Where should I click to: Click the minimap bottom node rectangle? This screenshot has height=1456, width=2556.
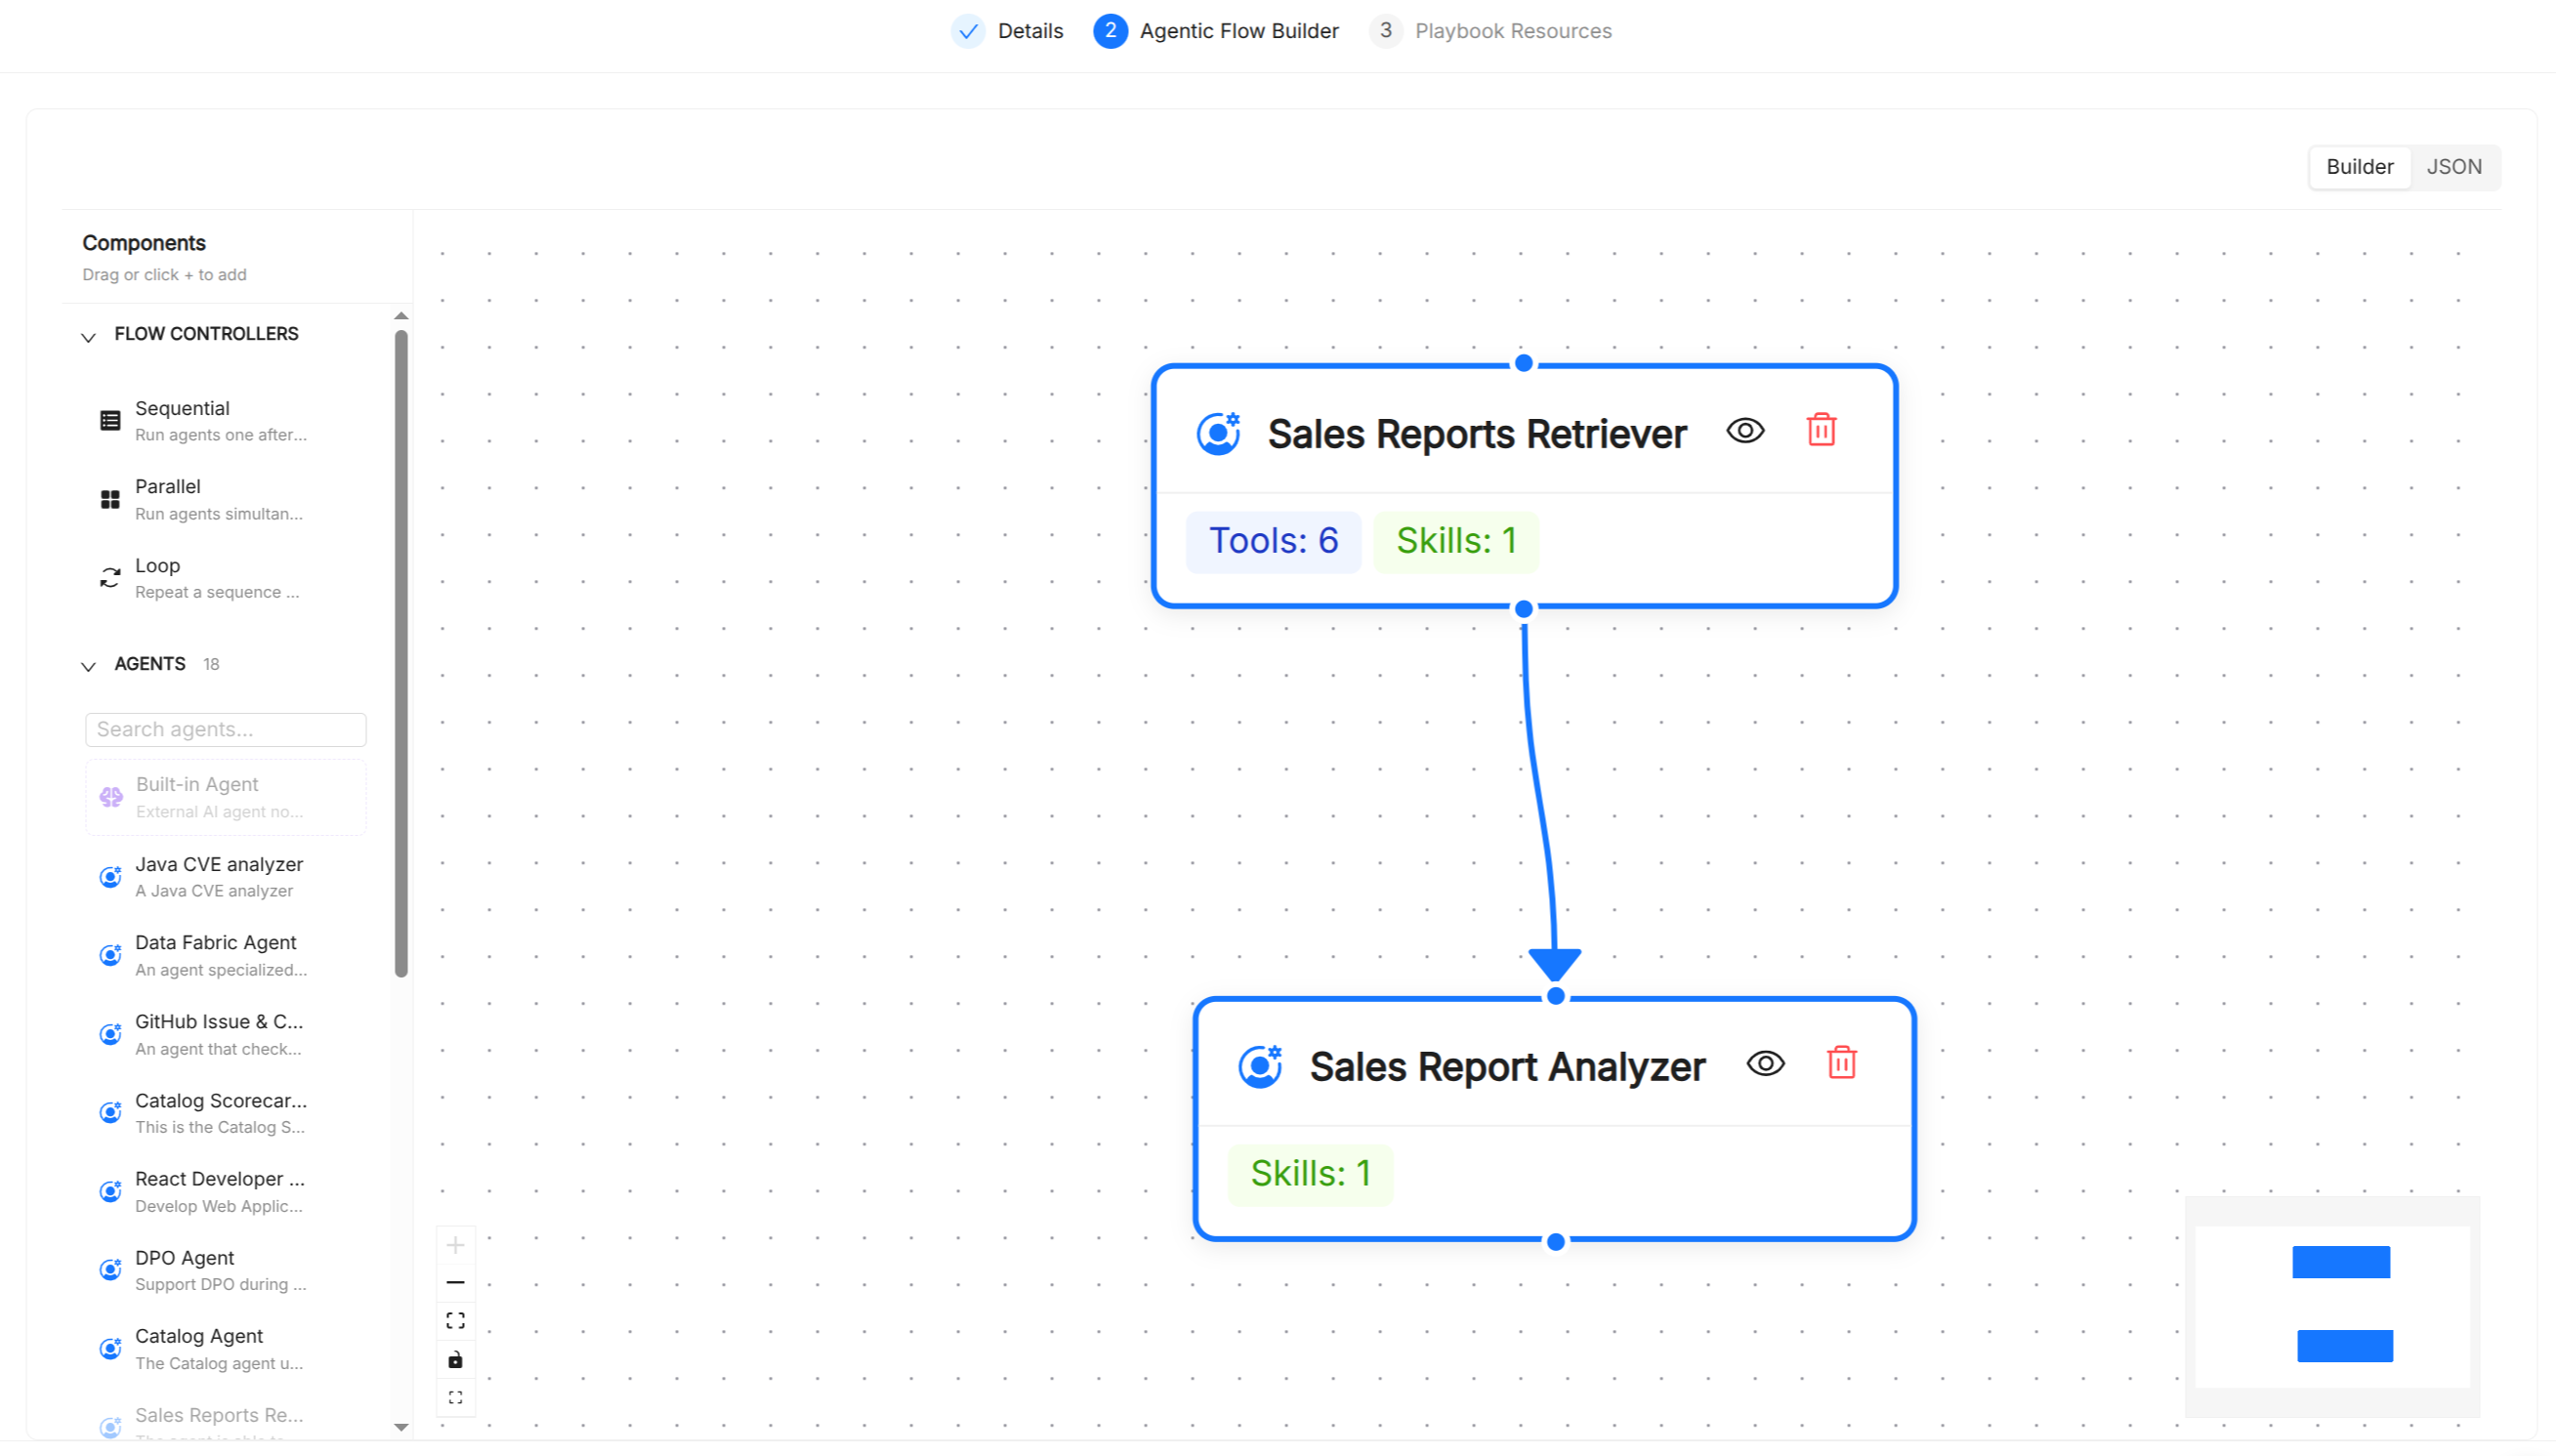point(2344,1345)
